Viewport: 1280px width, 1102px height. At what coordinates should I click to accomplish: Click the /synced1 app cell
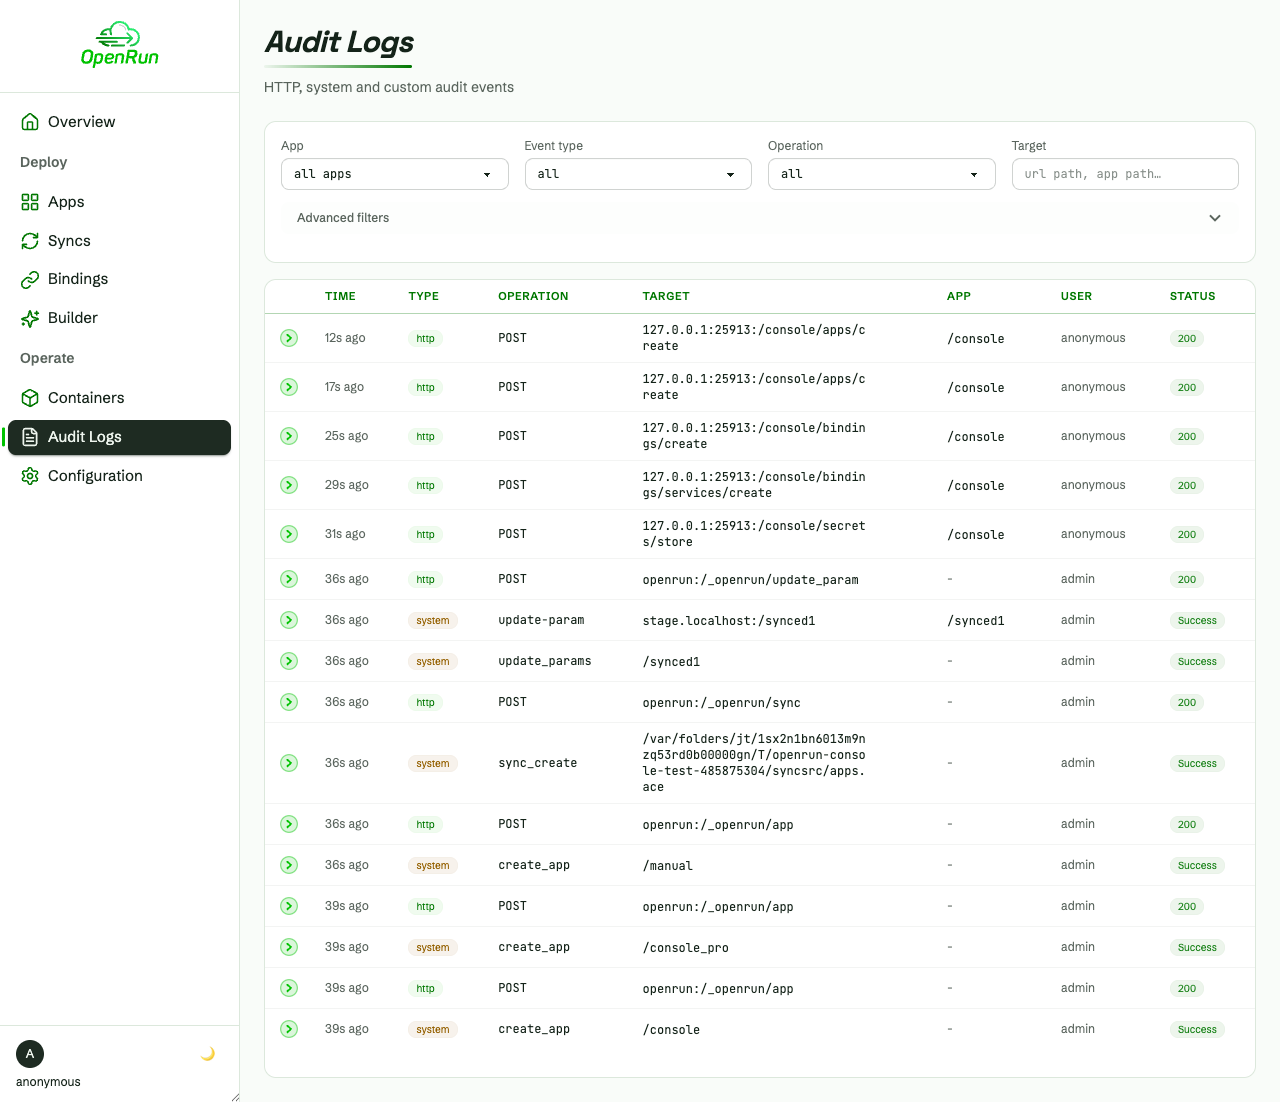point(976,621)
